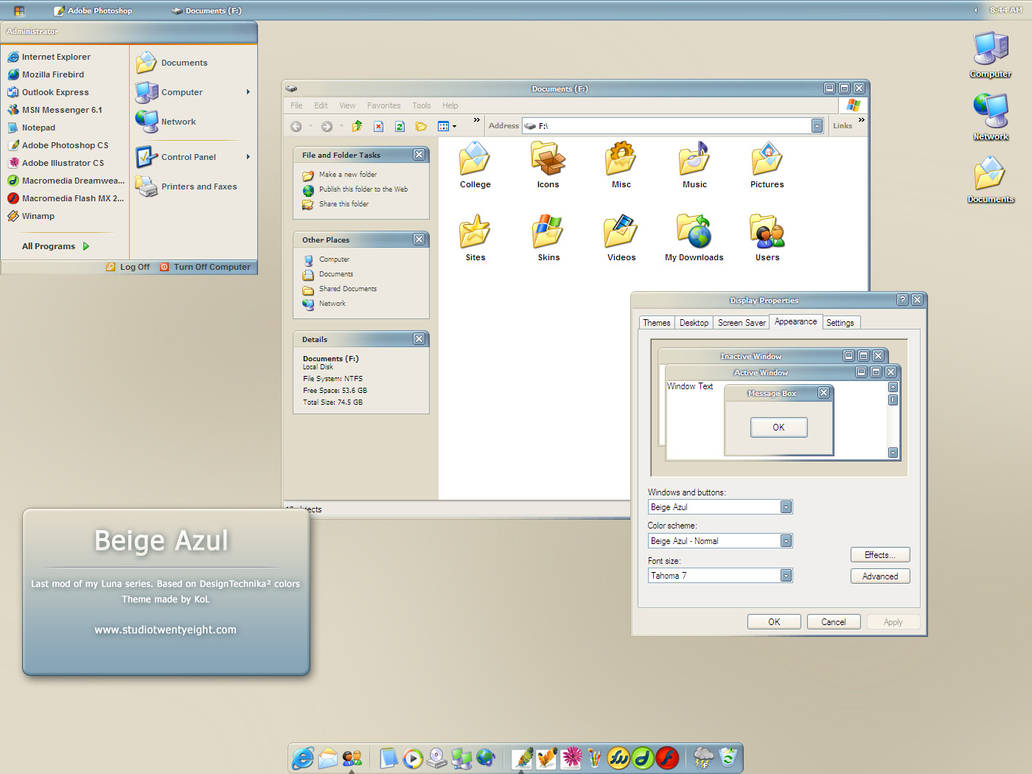Select the Users folder
This screenshot has height=774, width=1032.
tap(767, 238)
